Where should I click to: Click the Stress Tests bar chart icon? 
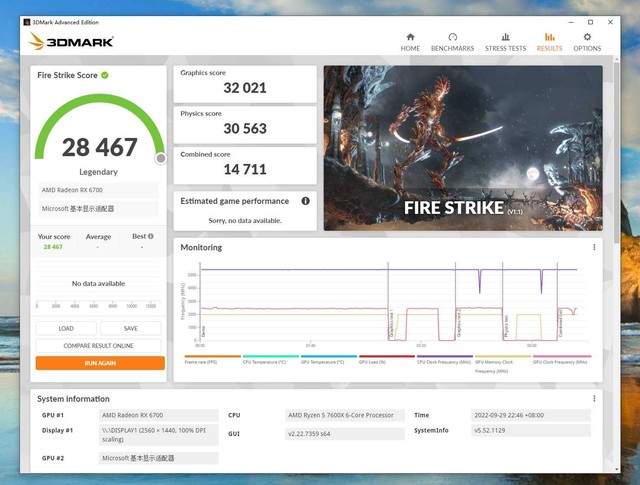point(505,37)
